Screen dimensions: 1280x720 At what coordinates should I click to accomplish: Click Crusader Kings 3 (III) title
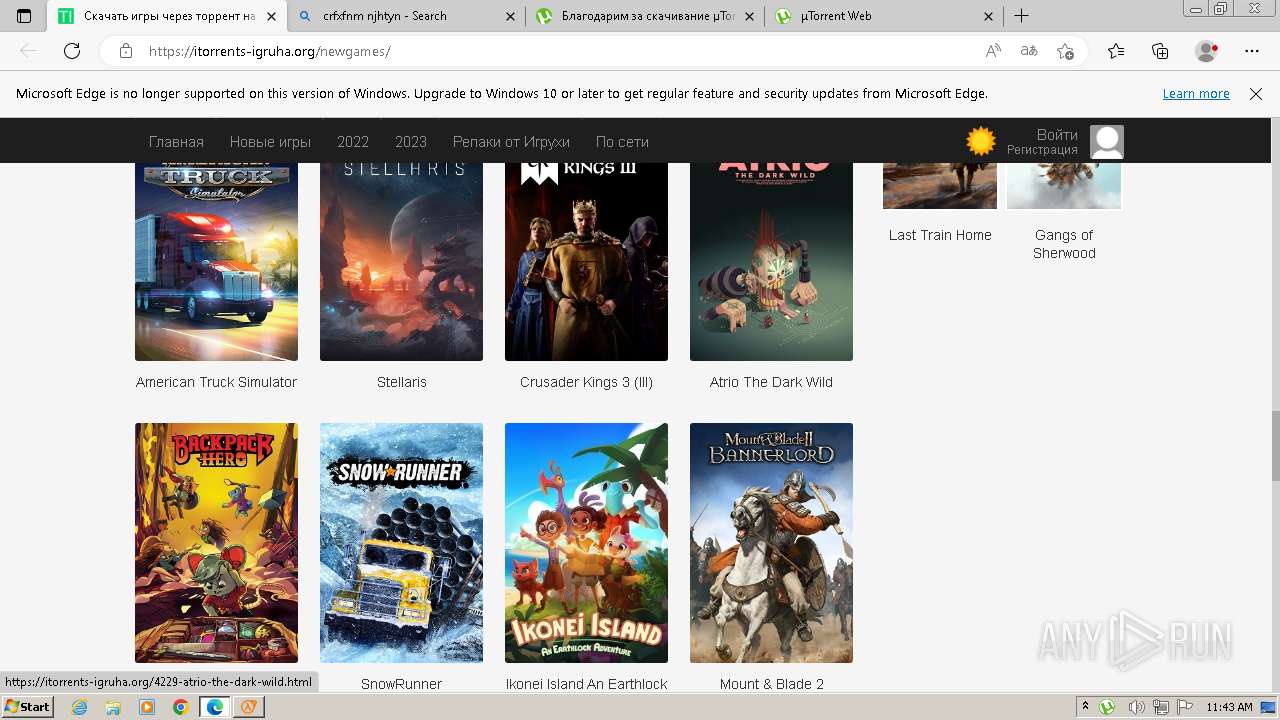pos(586,382)
